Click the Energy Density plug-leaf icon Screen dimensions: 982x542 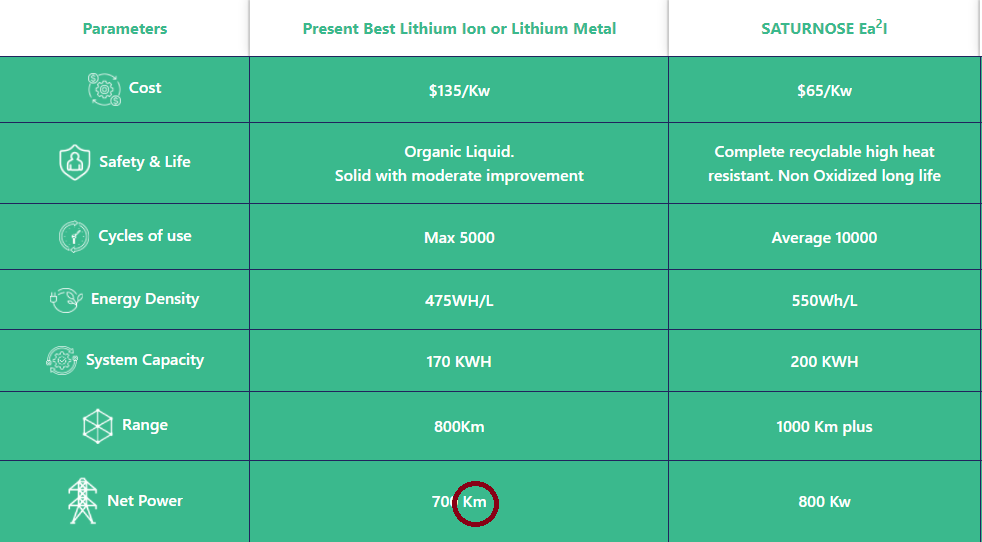(66, 300)
